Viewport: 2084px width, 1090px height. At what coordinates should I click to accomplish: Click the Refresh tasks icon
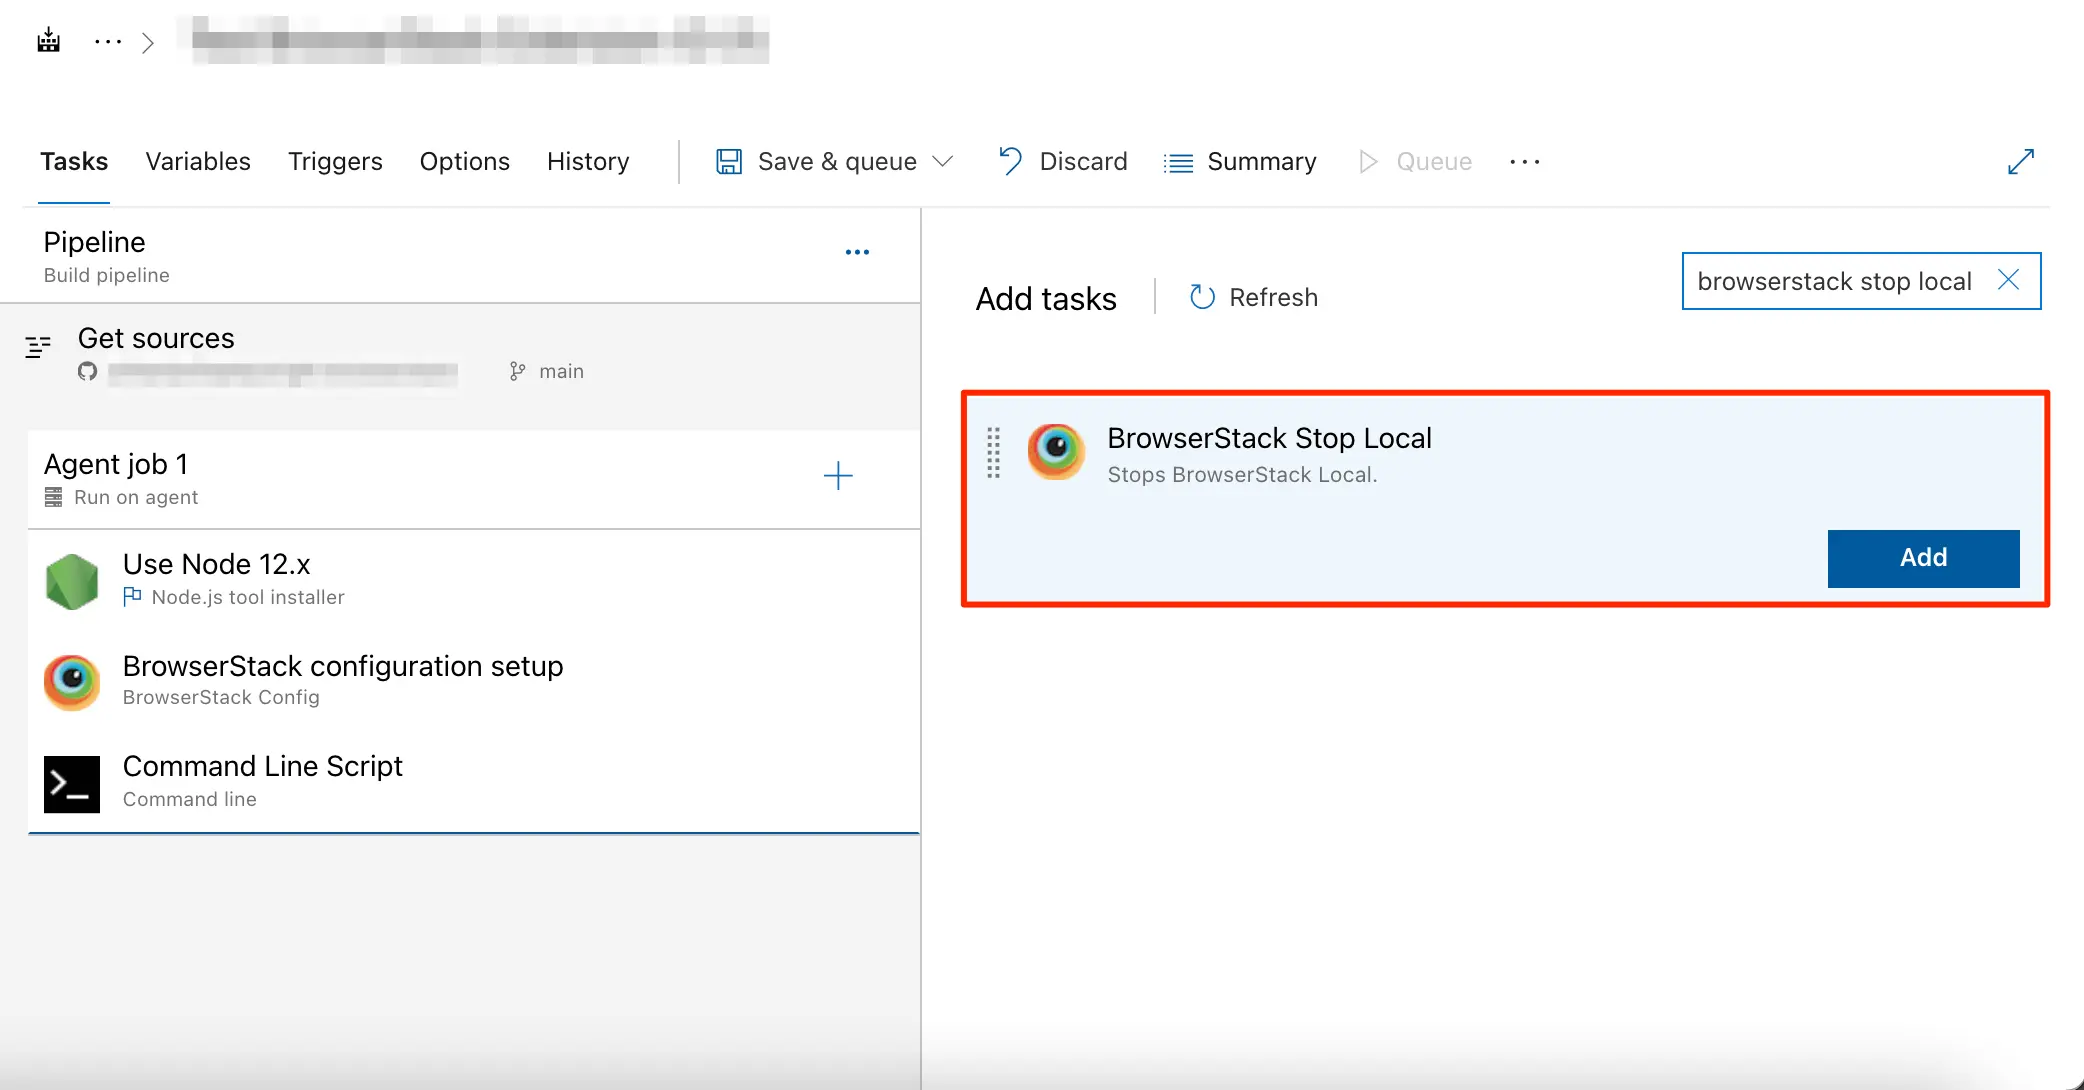tap(1202, 297)
